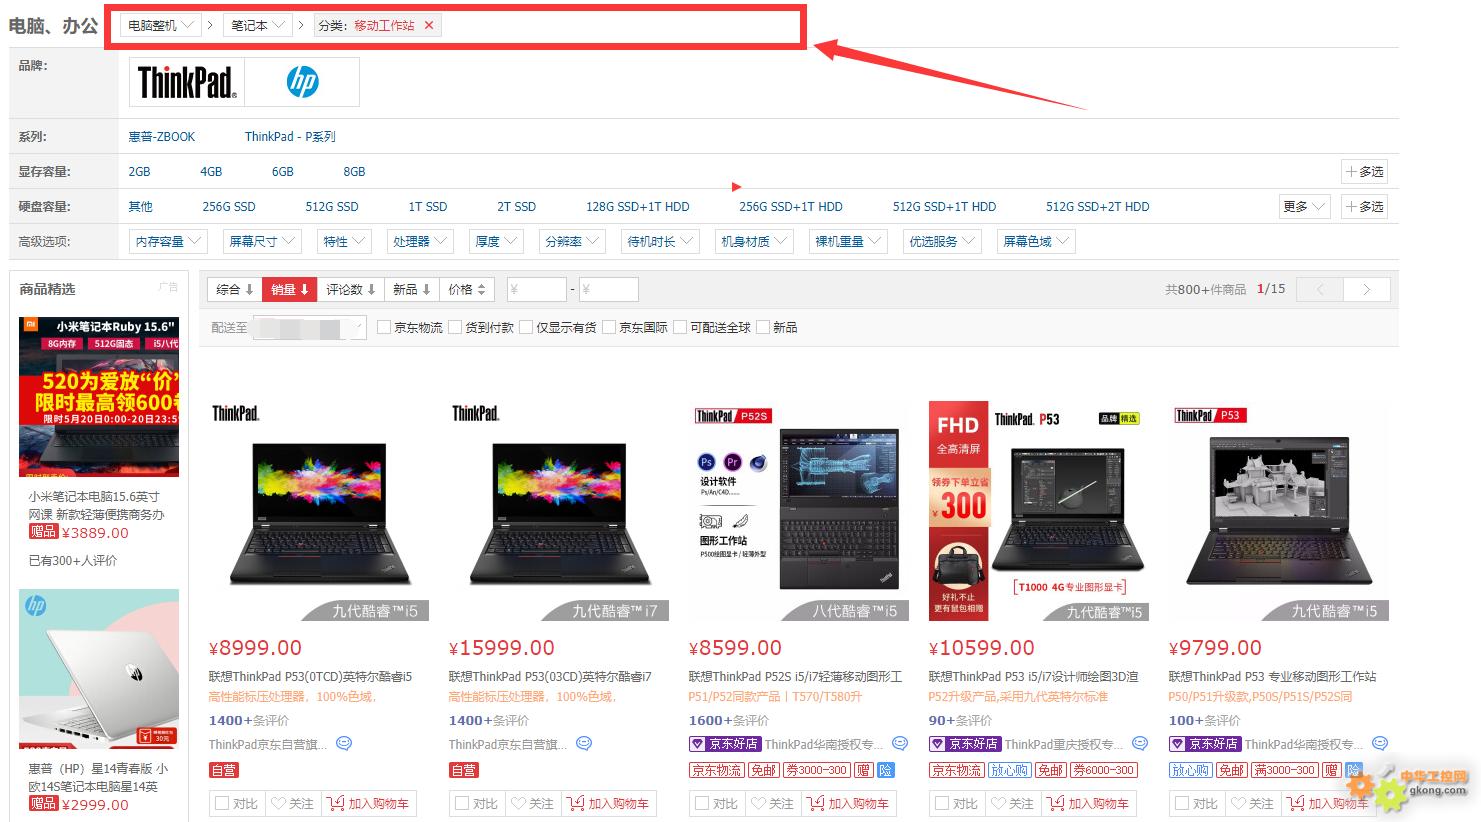Select the HP brand logo
The image size is (1481, 822).
pos(302,82)
